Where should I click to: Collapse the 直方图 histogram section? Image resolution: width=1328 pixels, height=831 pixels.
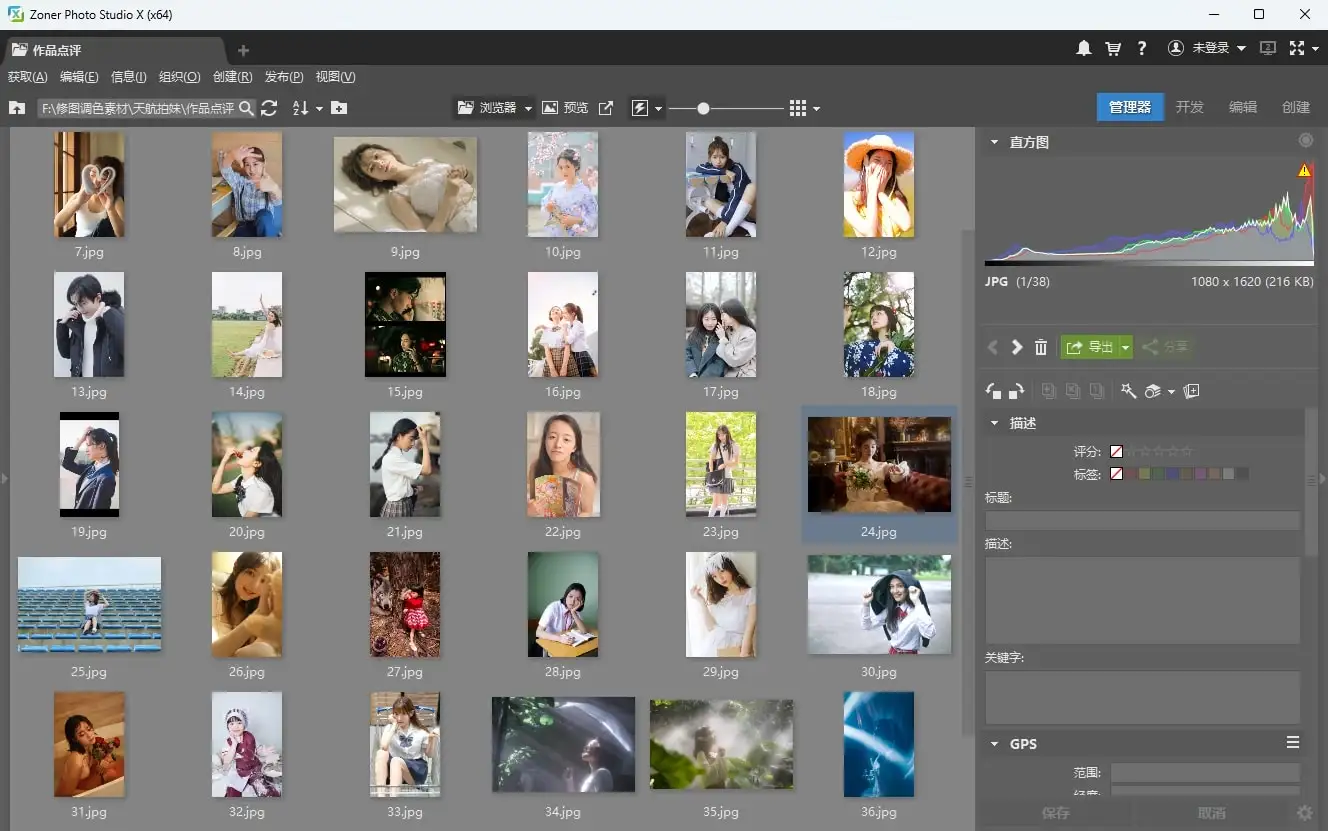point(994,142)
